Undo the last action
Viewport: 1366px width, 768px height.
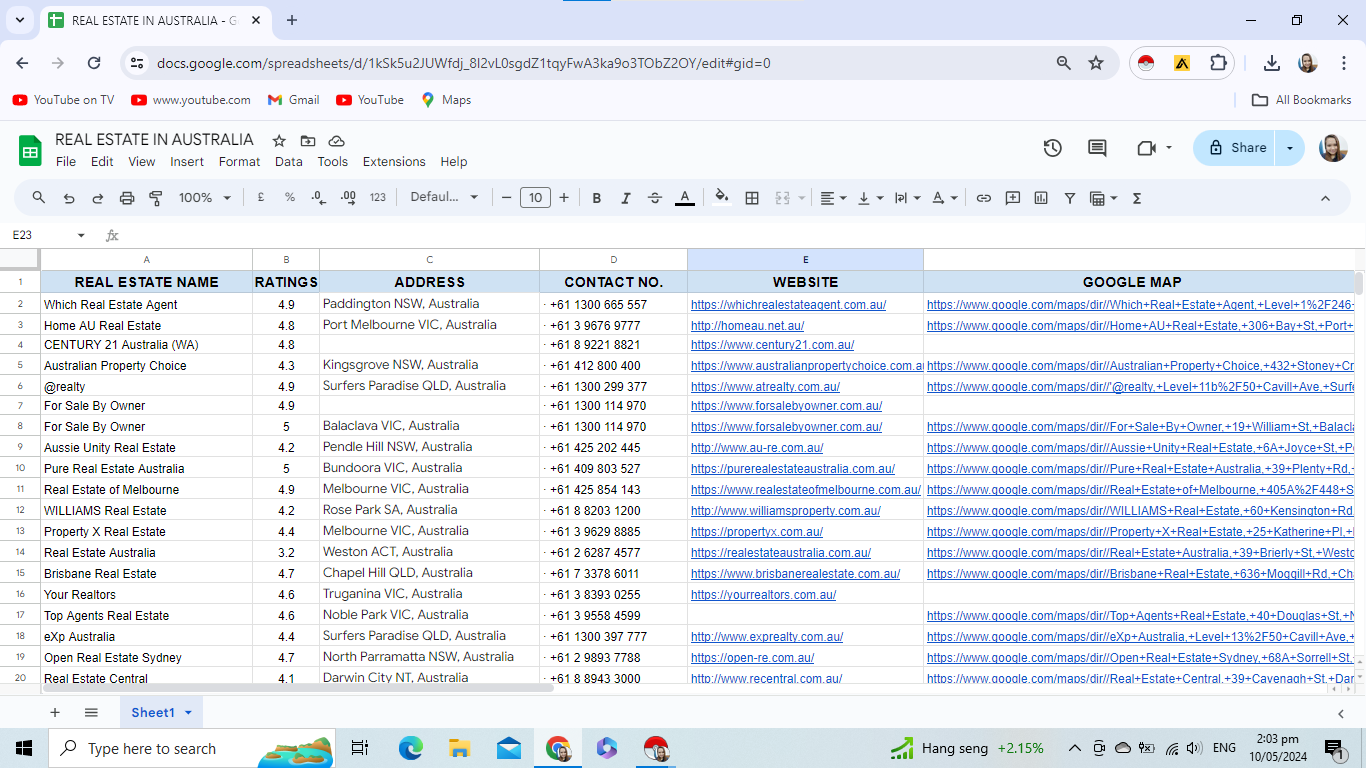tap(69, 198)
